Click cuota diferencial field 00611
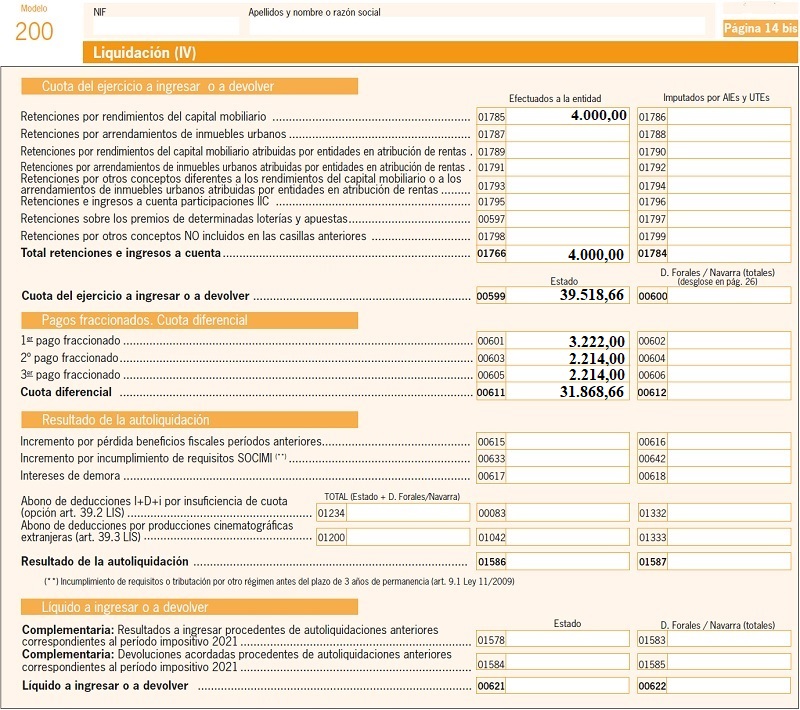 pyautogui.click(x=567, y=392)
